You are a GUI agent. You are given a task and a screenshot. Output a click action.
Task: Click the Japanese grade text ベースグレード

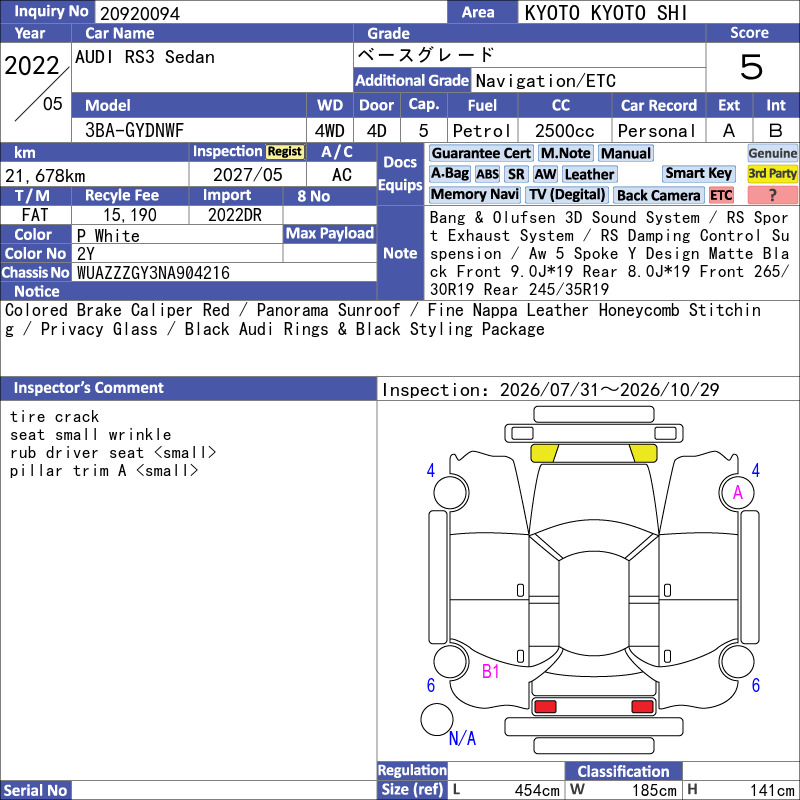tap(426, 54)
